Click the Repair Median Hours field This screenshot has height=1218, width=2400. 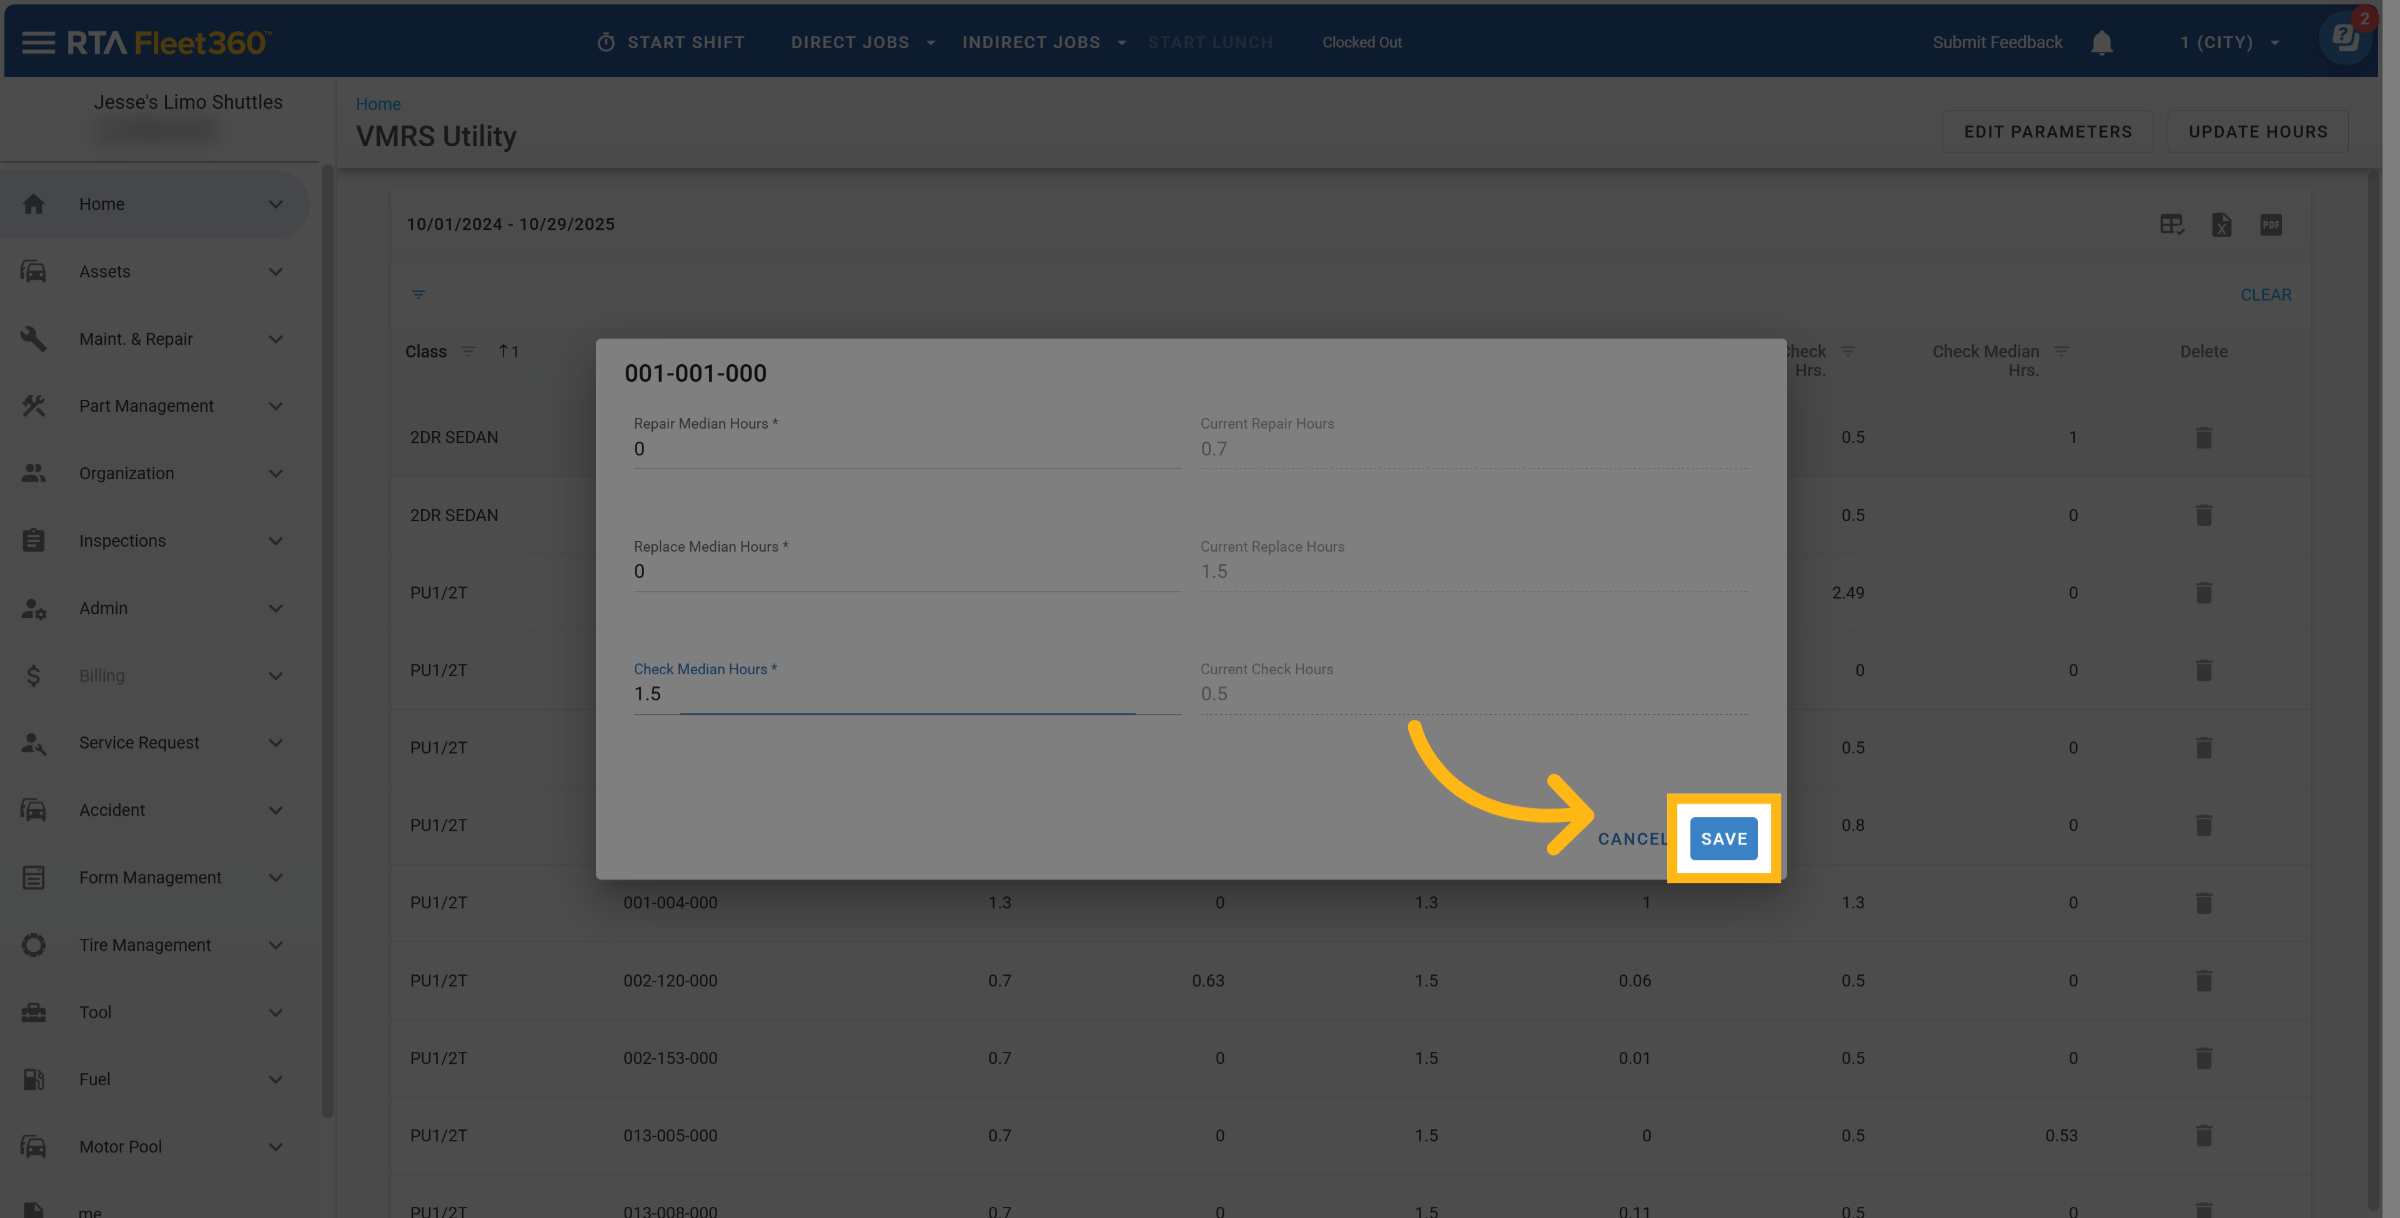click(905, 450)
